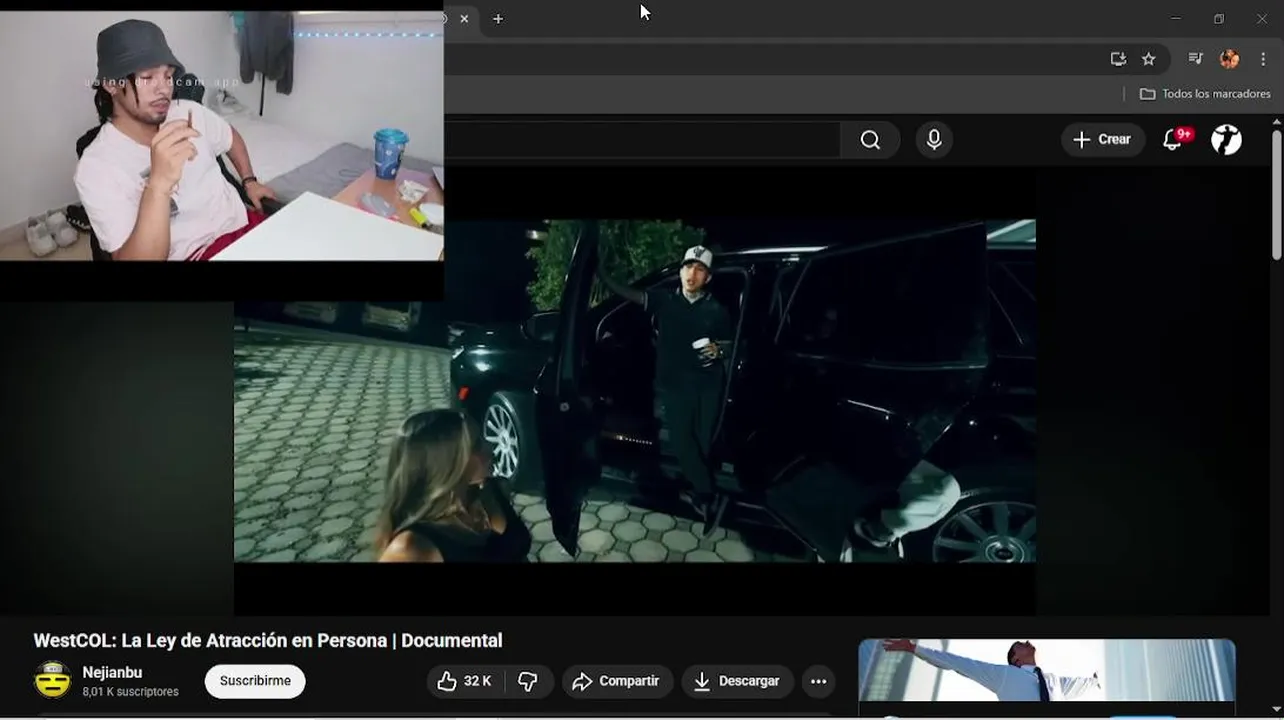The width and height of the screenshot is (1284, 720).
Task: Click the Suscribirme button
Action: [x=255, y=681]
